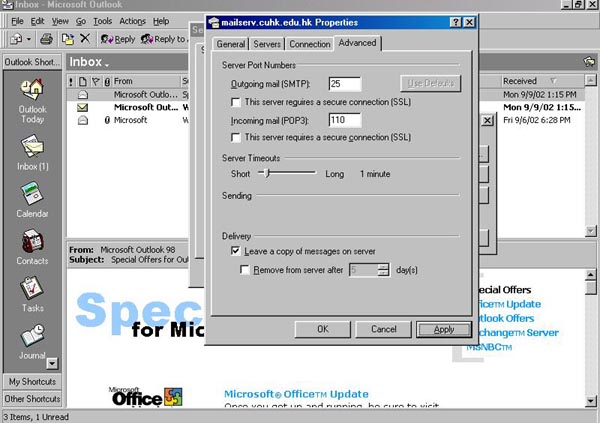Click the MSNBC link in preview

click(x=489, y=347)
